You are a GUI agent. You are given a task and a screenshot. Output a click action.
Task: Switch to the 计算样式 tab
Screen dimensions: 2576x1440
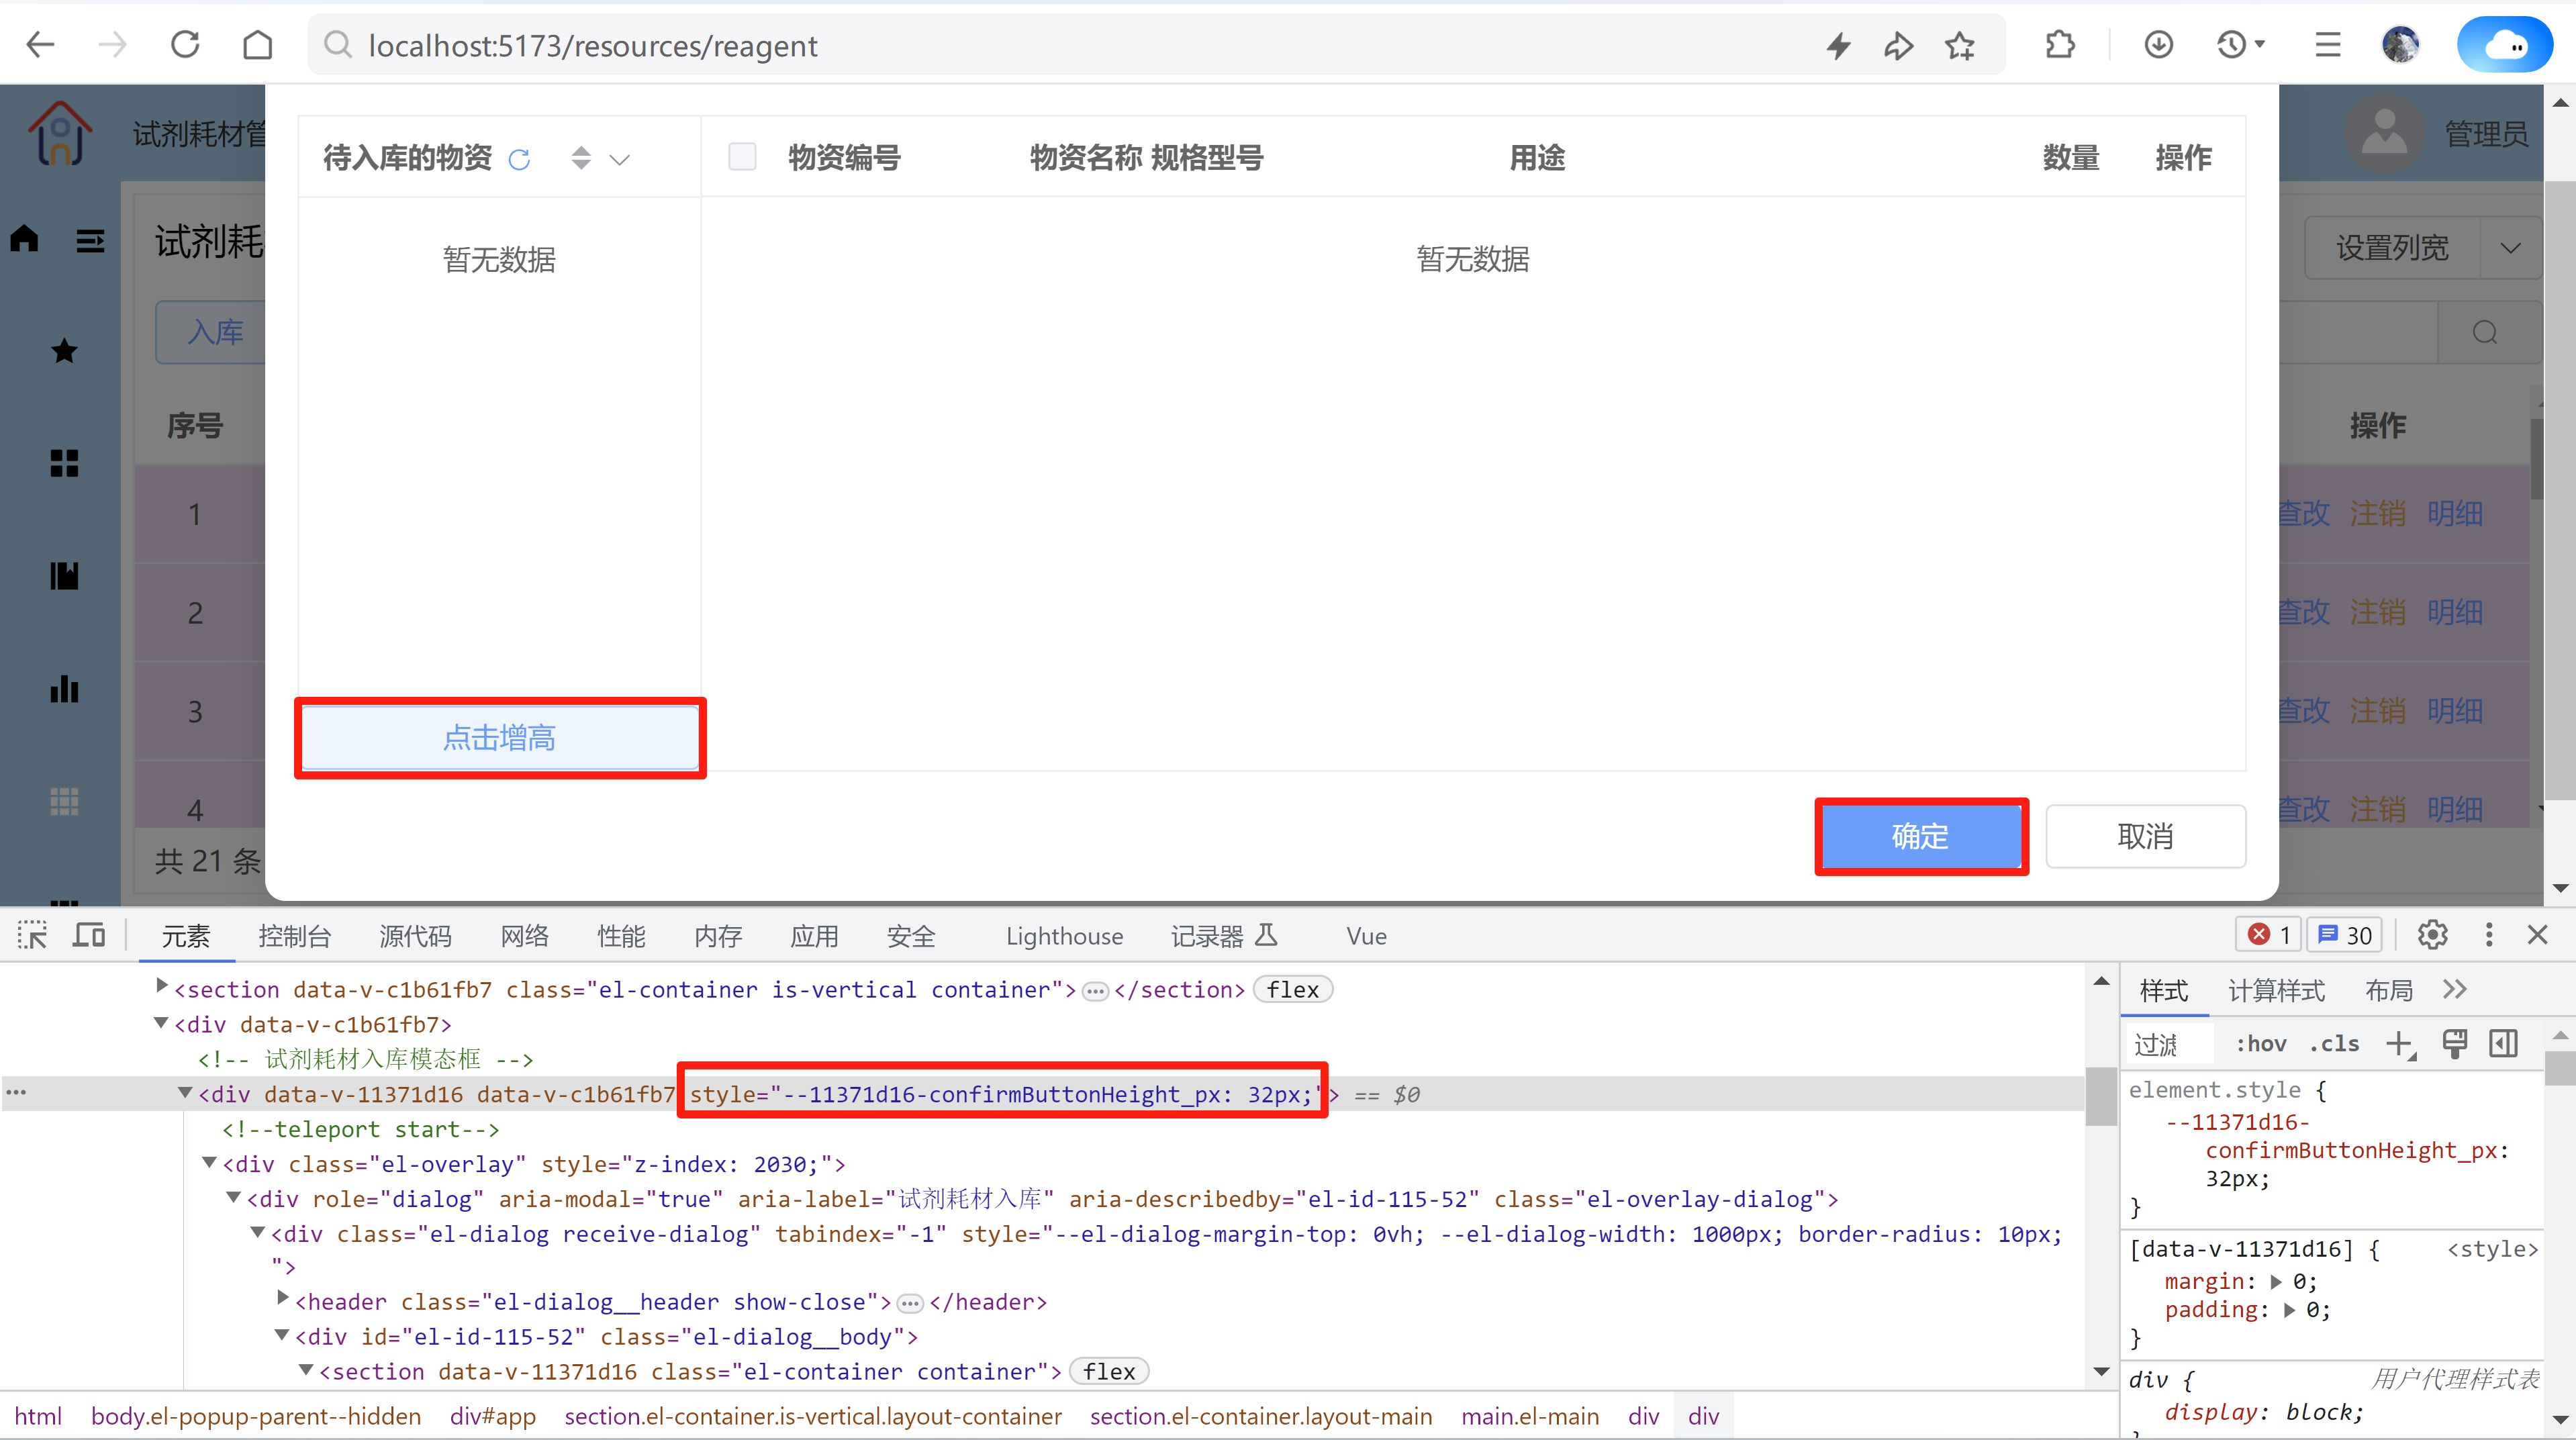[2277, 990]
